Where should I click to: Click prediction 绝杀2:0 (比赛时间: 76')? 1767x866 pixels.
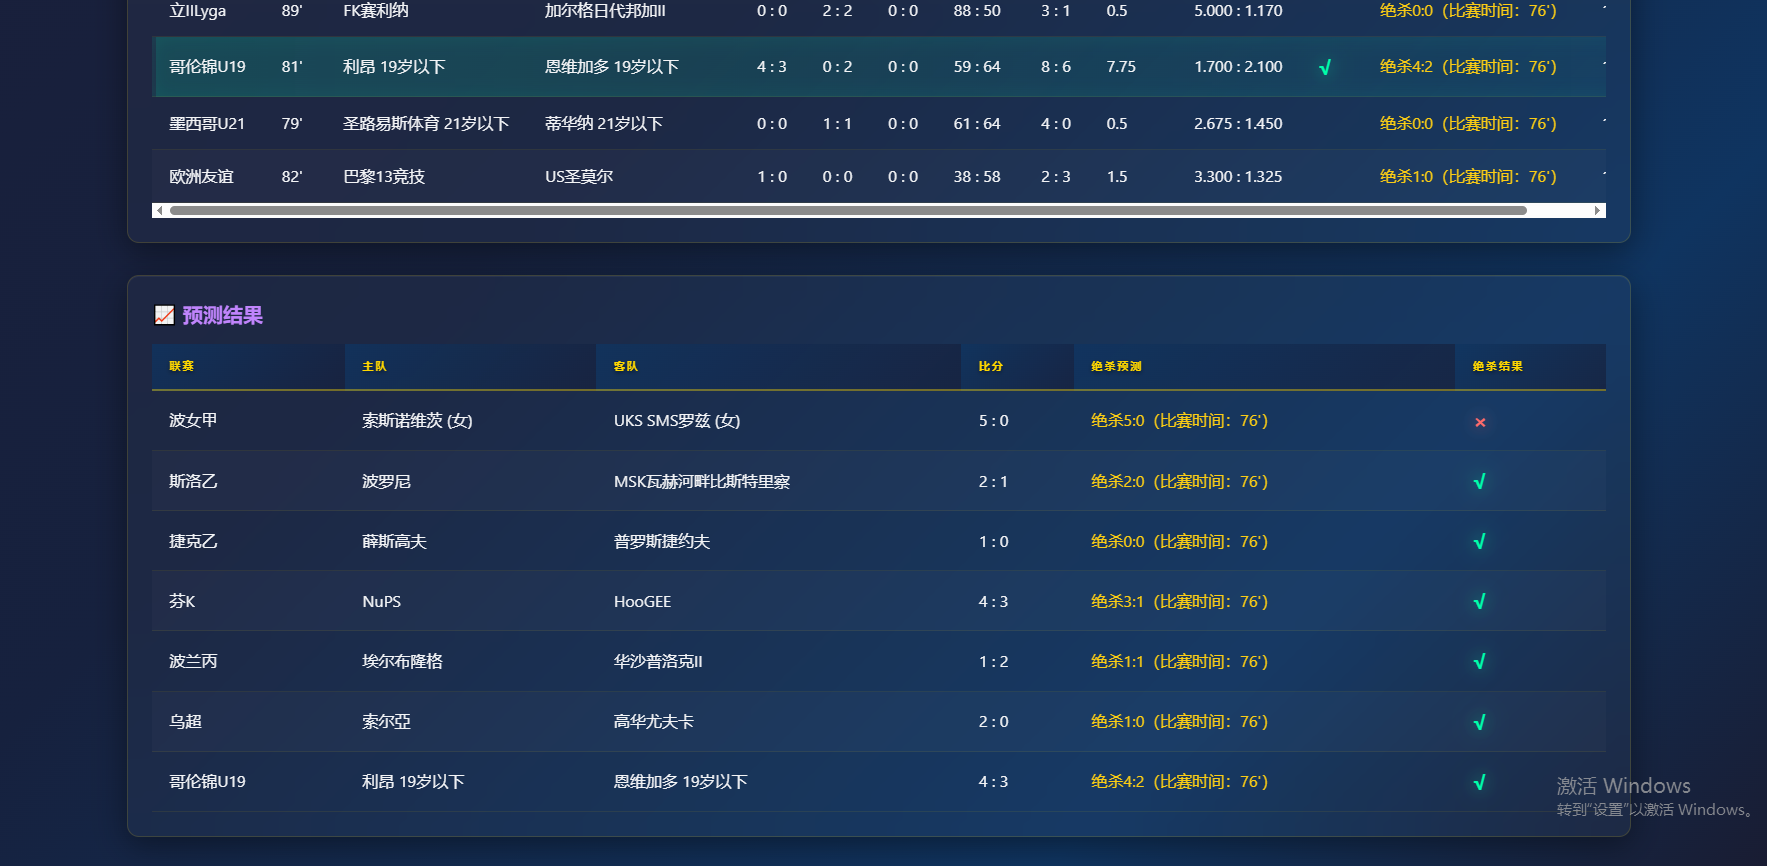1180,481
